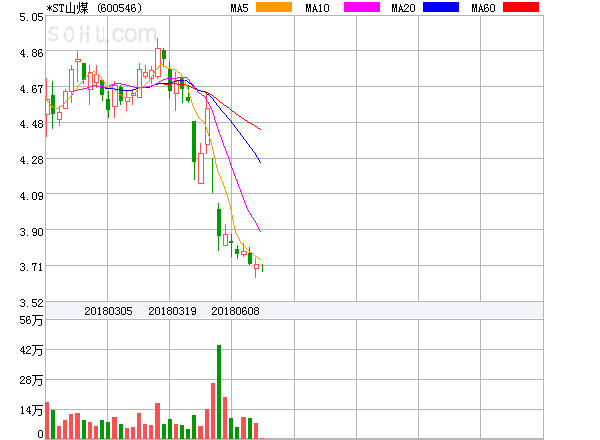Viewport: 600px width, 440px height.
Task: Click the MA20 legend label
Action: click(x=403, y=8)
